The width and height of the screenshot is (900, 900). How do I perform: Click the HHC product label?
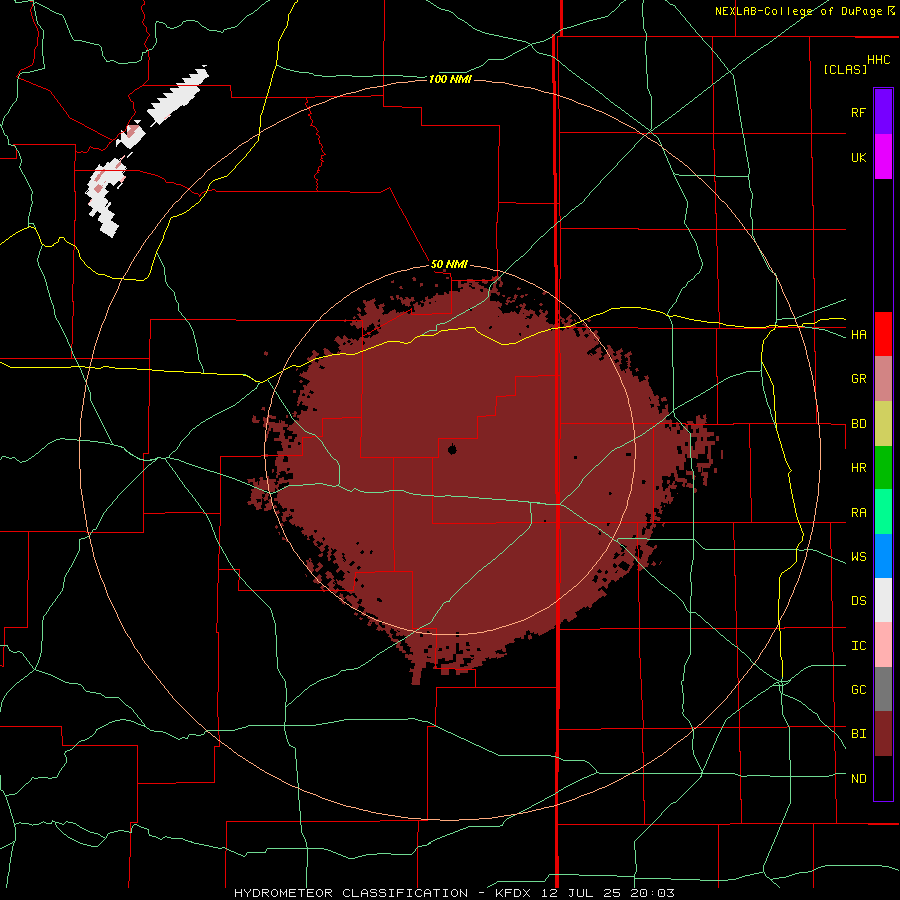point(879,60)
